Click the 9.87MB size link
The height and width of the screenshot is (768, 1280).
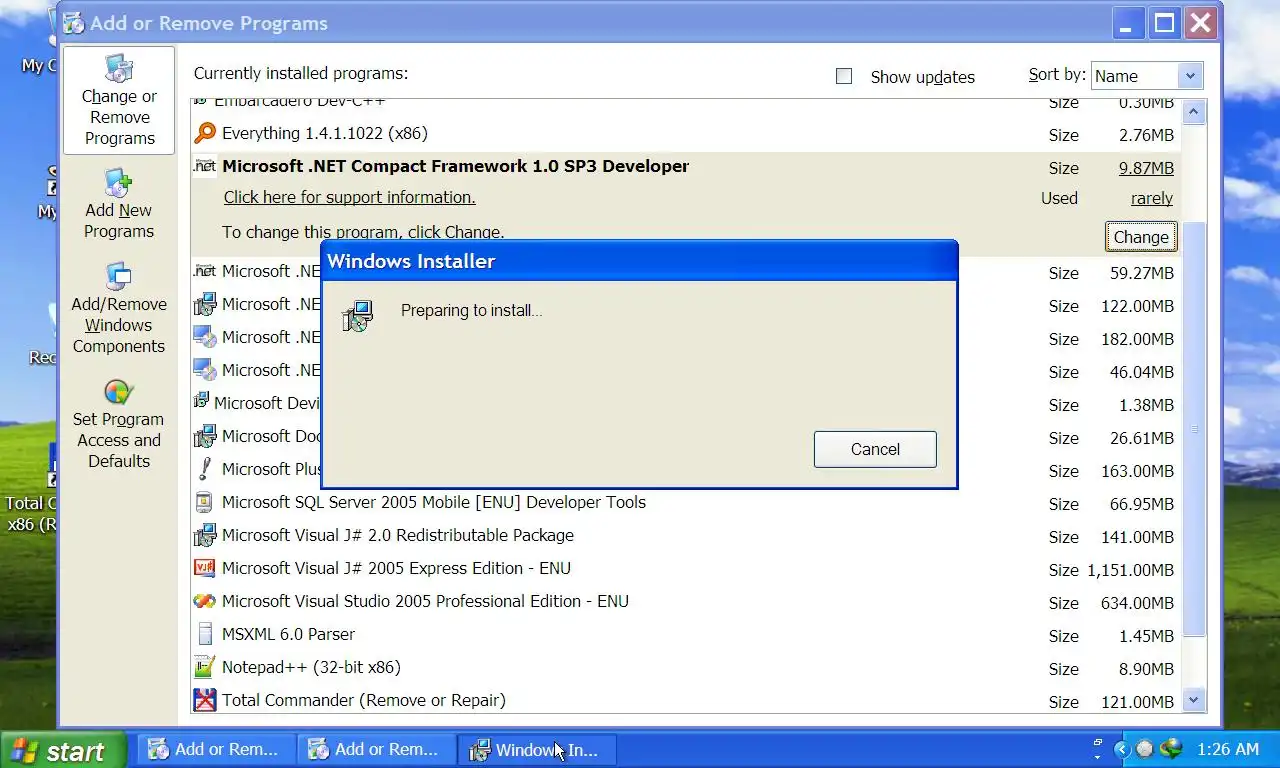point(1146,168)
